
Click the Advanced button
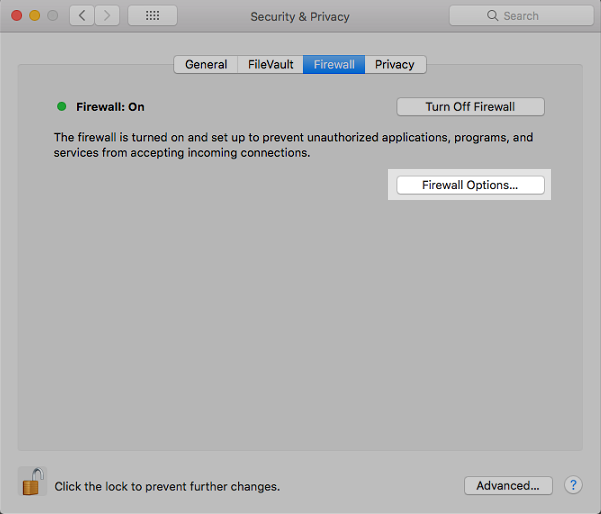click(508, 485)
